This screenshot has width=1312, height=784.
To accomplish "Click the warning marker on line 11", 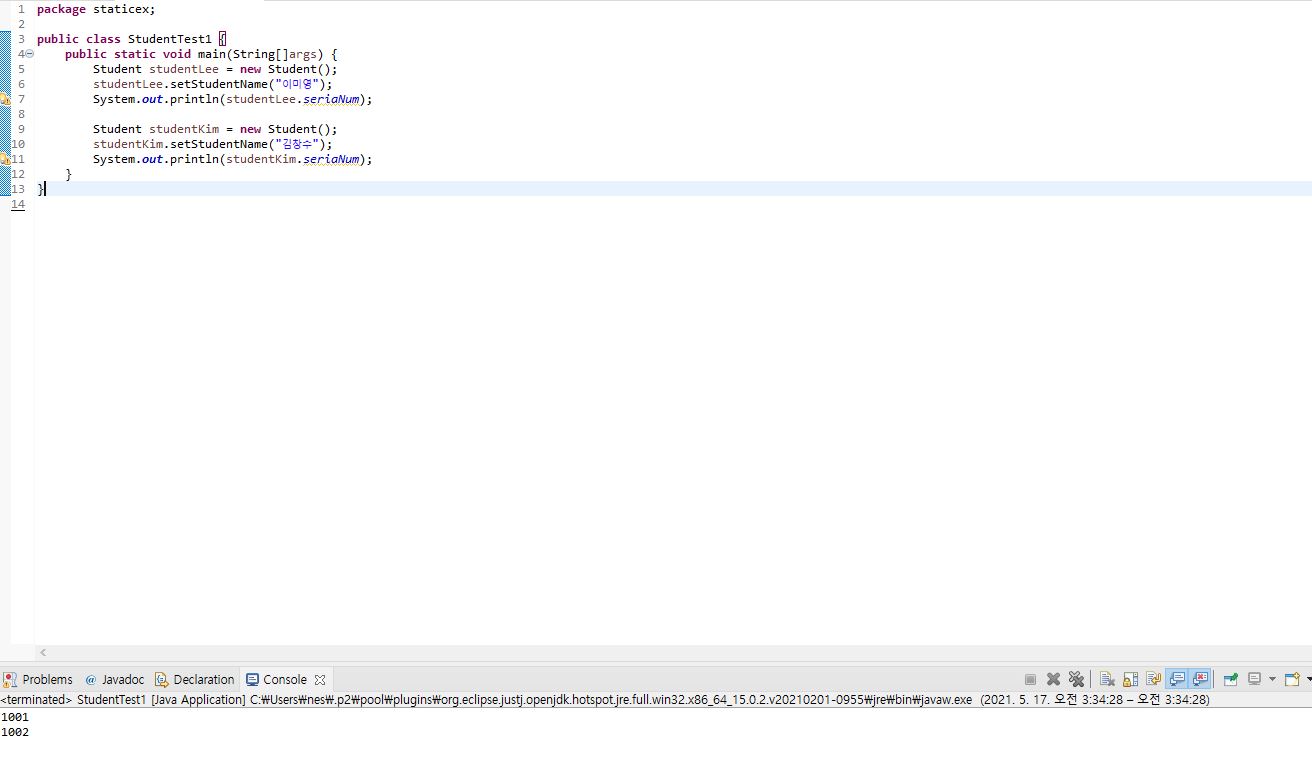I will click(5, 159).
